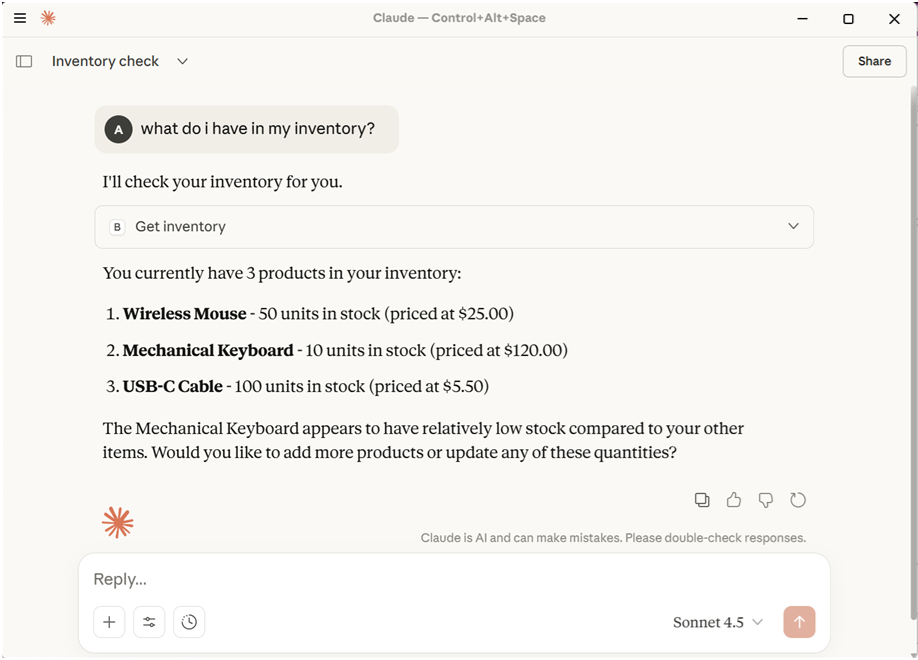Image resolution: width=918 pixels, height=660 pixels.
Task: Click the vertical scrollbar on the right
Action: coord(911,300)
